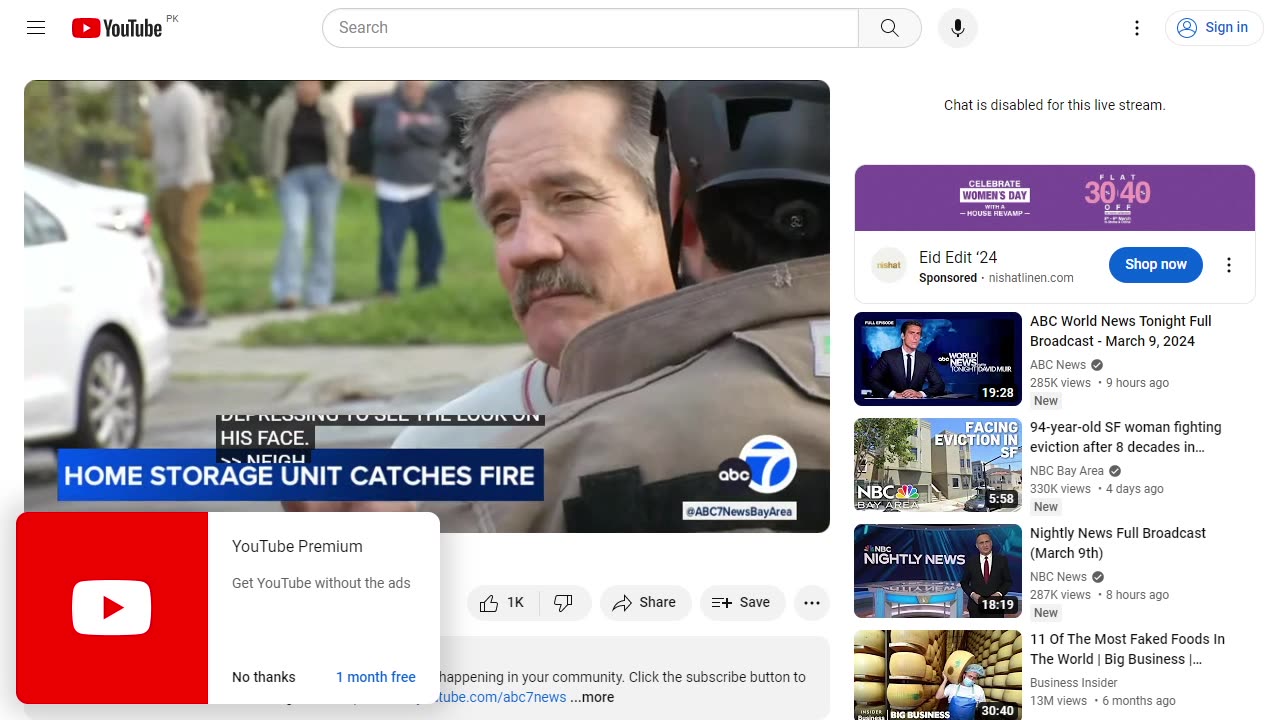Visit the NBC News channel
This screenshot has width=1280, height=720.
(x=1058, y=577)
